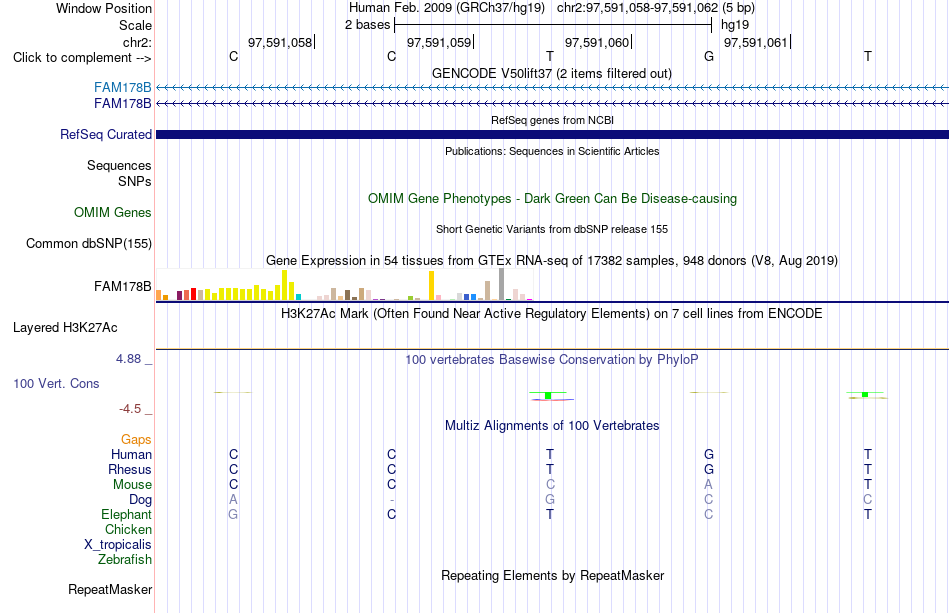Image resolution: width=950 pixels, height=613 pixels.
Task: Click the '2 bases' scale label
Action: tap(367, 25)
